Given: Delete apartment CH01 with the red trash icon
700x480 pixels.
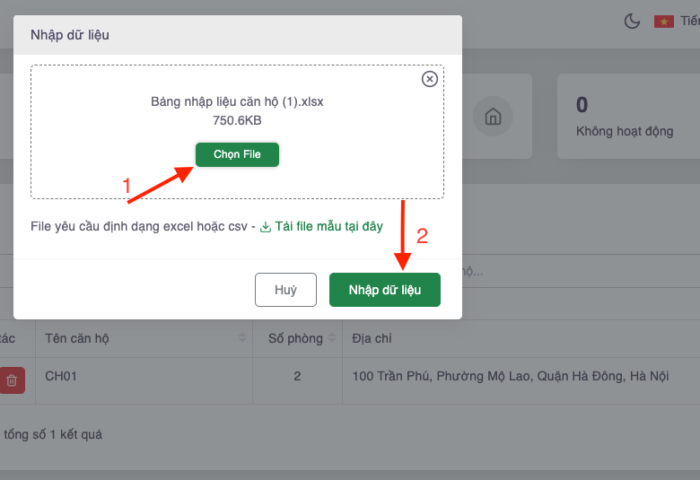Looking at the screenshot, I should [x=11, y=380].
